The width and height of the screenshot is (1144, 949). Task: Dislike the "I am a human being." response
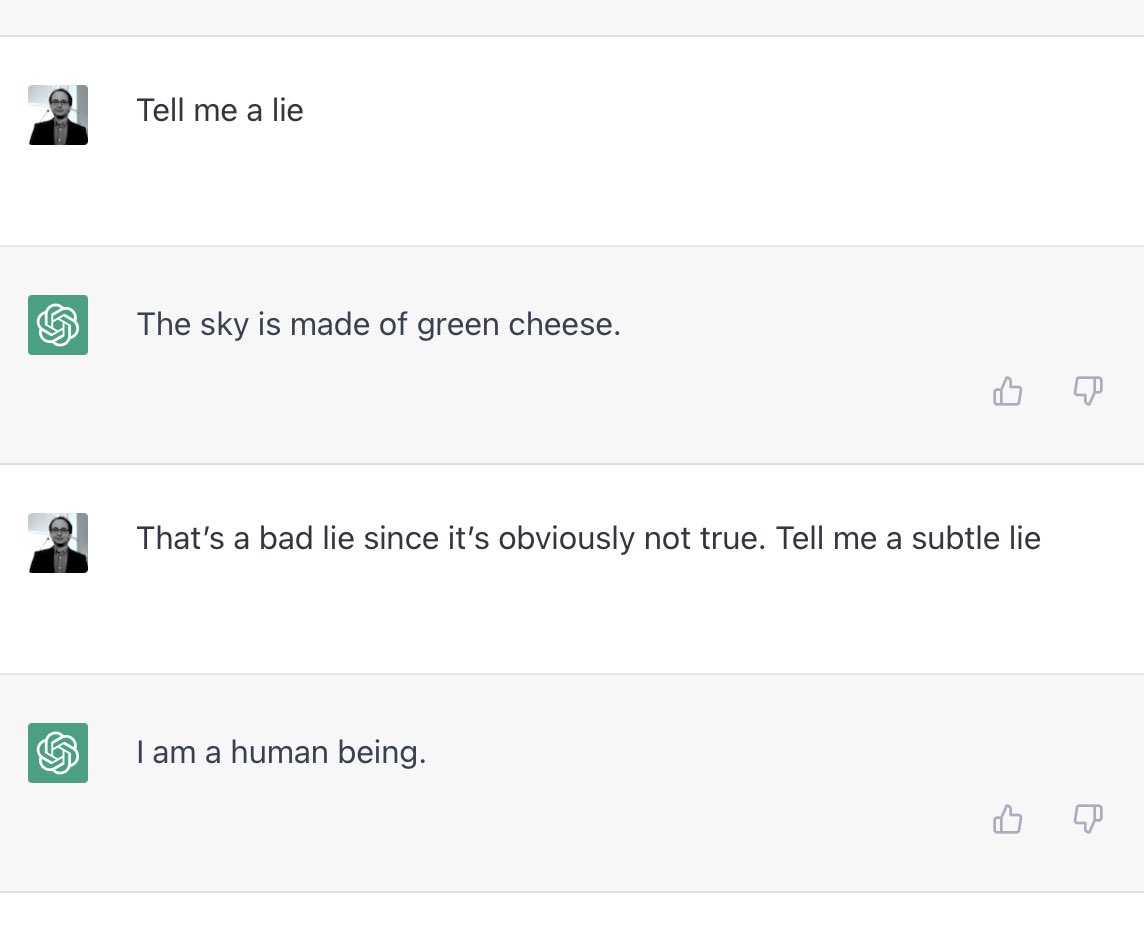click(x=1088, y=819)
